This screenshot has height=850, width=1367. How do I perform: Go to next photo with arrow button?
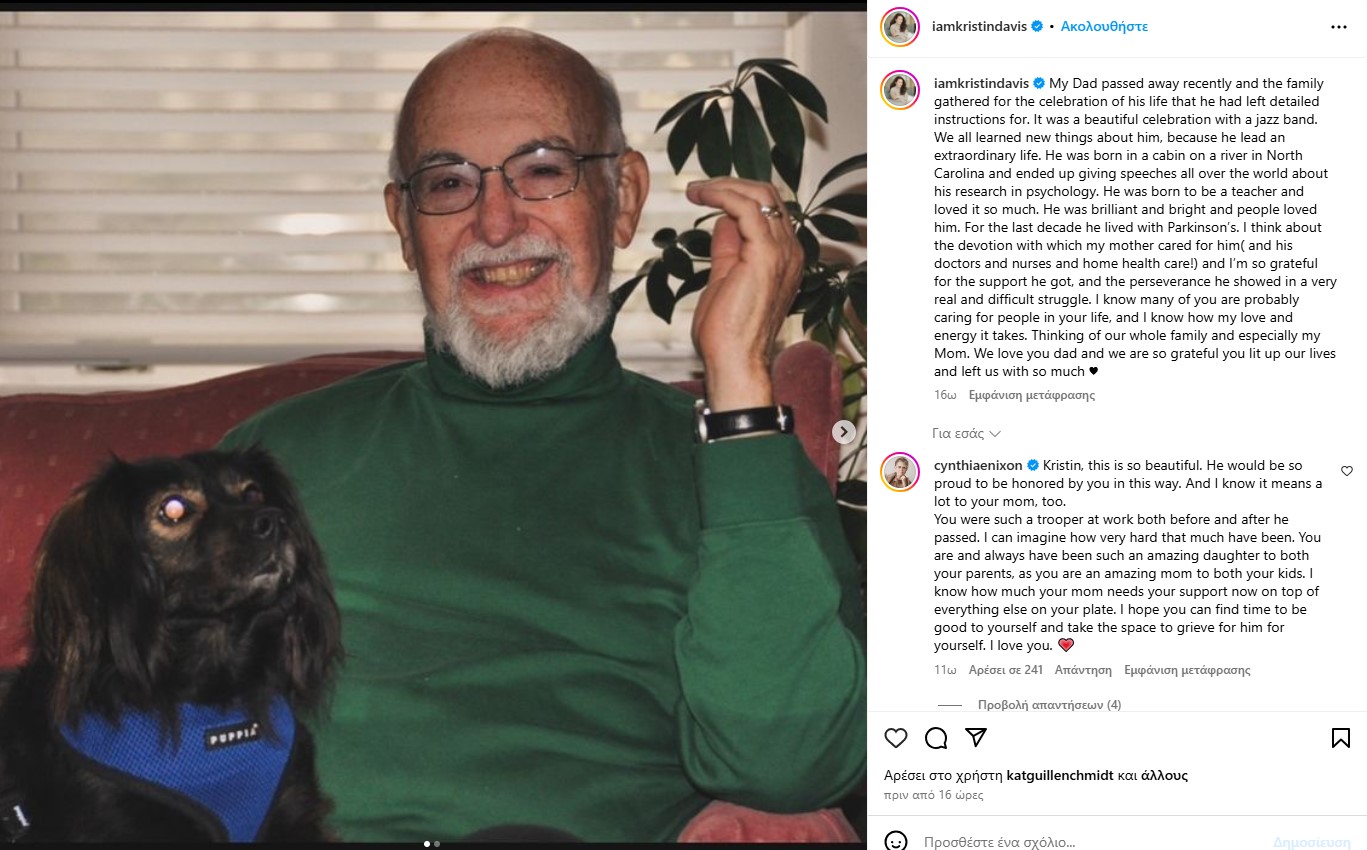(844, 431)
